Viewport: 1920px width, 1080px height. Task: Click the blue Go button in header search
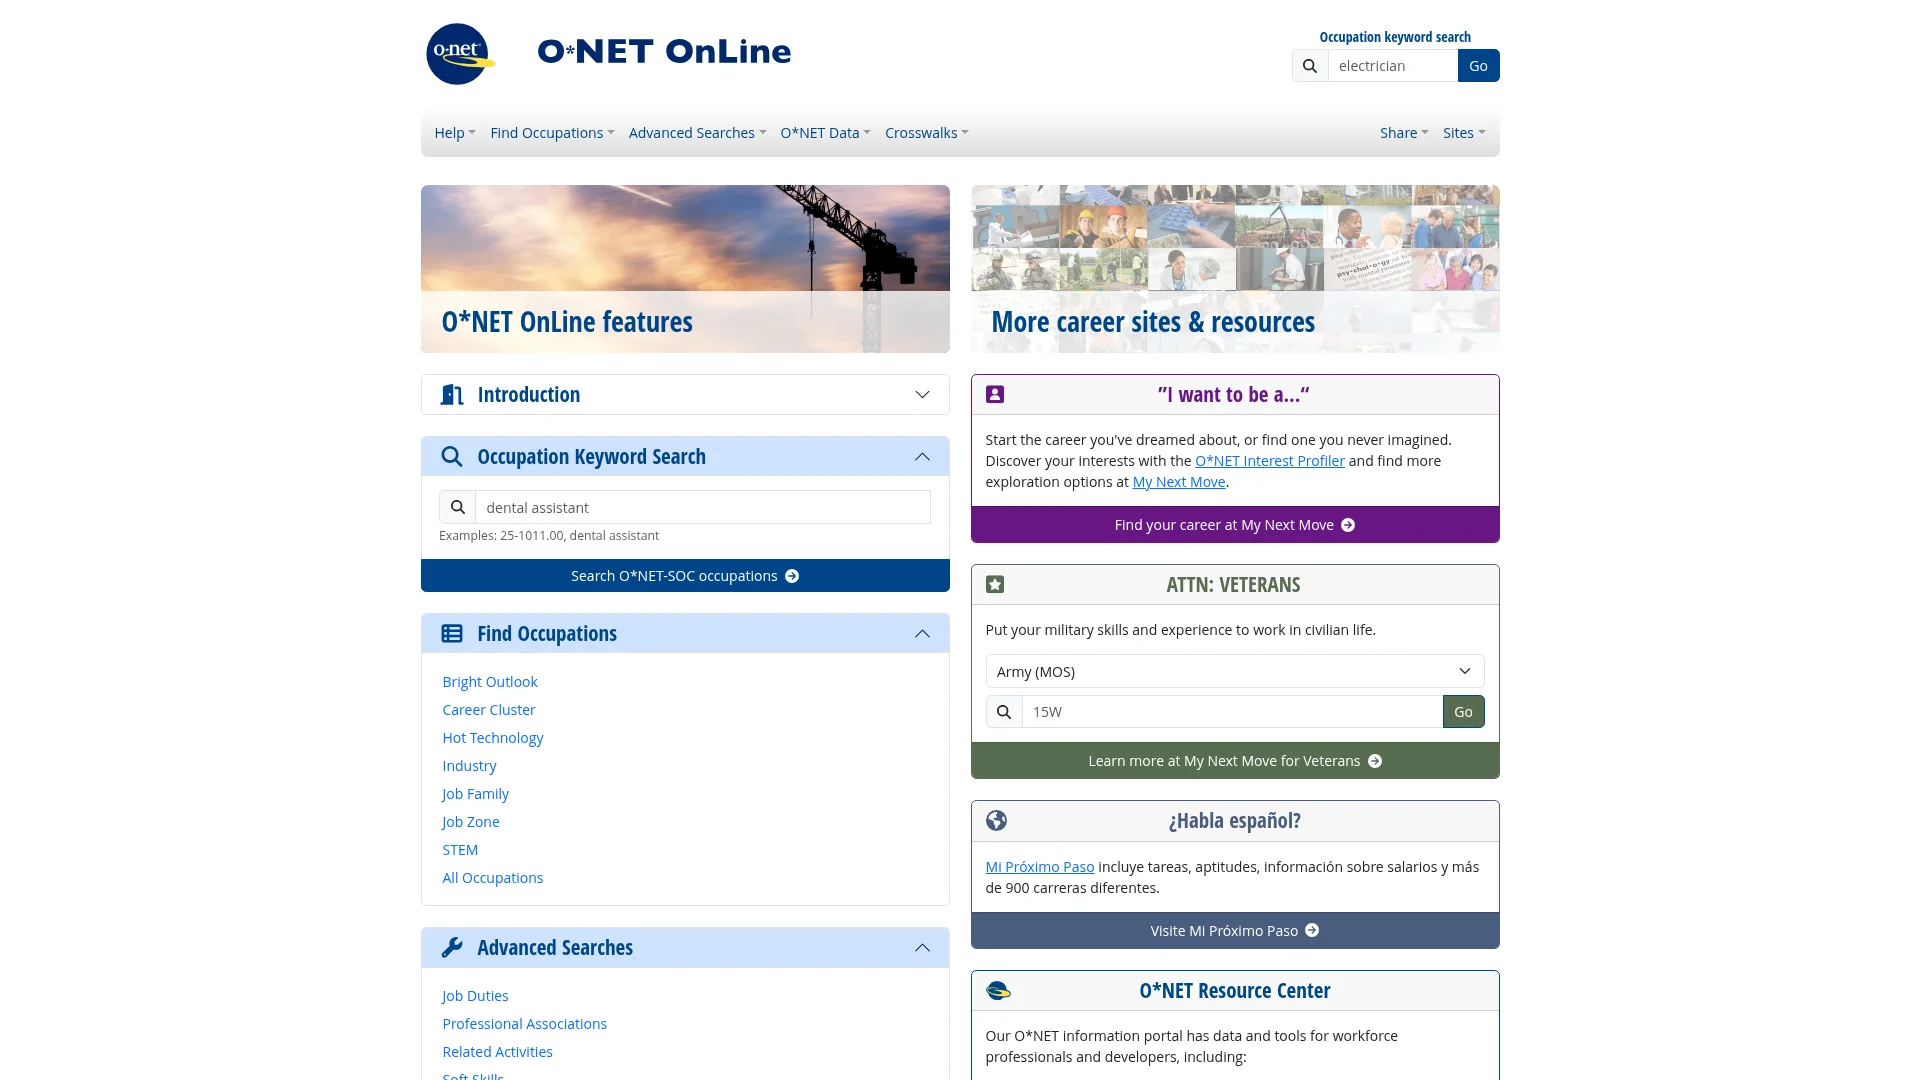[1478, 66]
